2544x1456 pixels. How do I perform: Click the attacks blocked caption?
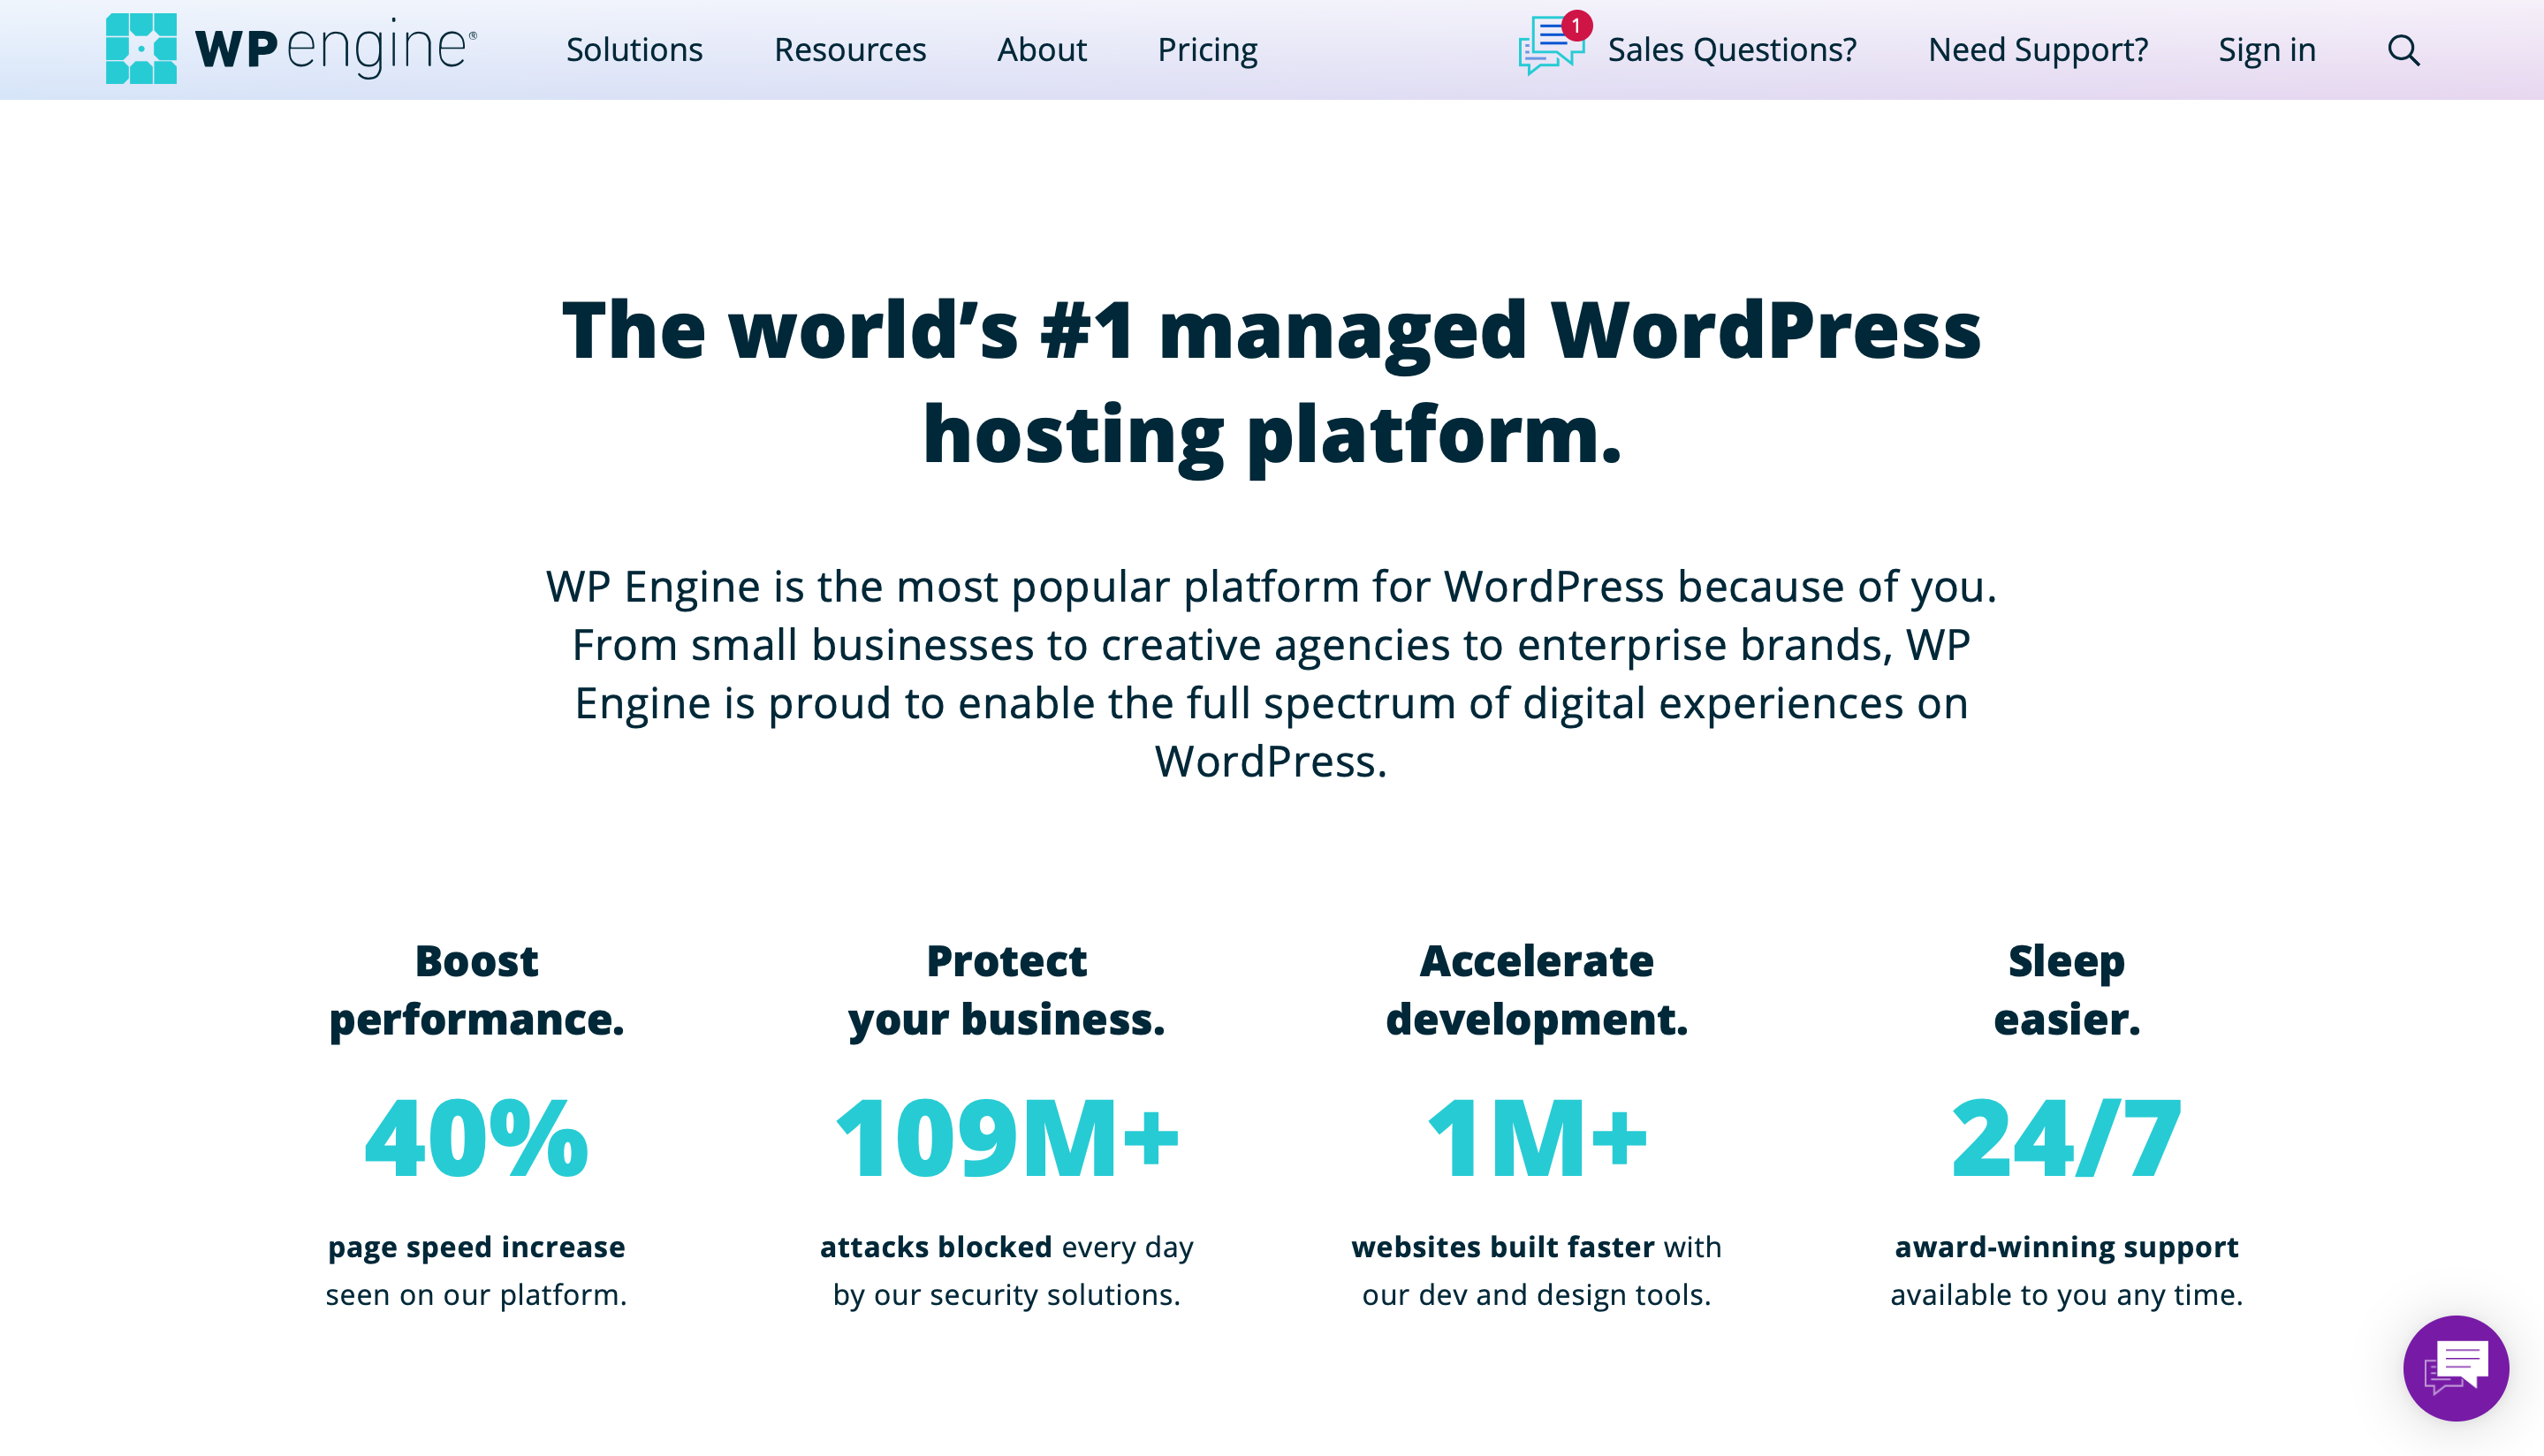(1006, 1270)
